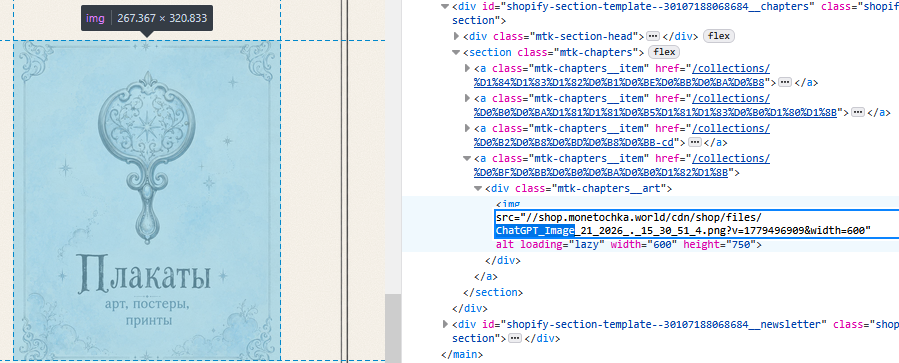The width and height of the screenshot is (899, 363).
Task: Click the flex badge beside mtk-section-head div
Action: click(x=719, y=36)
